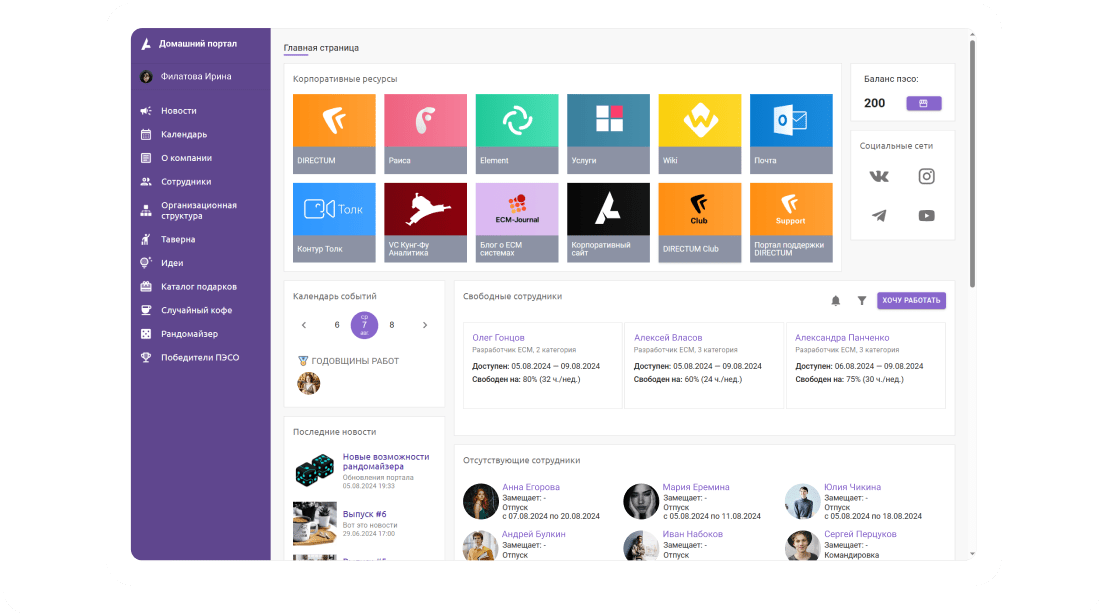Open Портал поддержки DIRECTUM tile

(x=791, y=222)
